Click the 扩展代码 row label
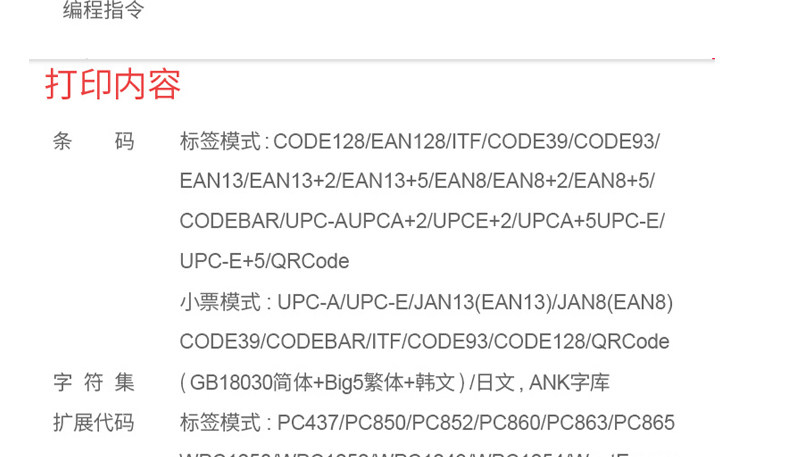The height and width of the screenshot is (457, 790). [94, 422]
